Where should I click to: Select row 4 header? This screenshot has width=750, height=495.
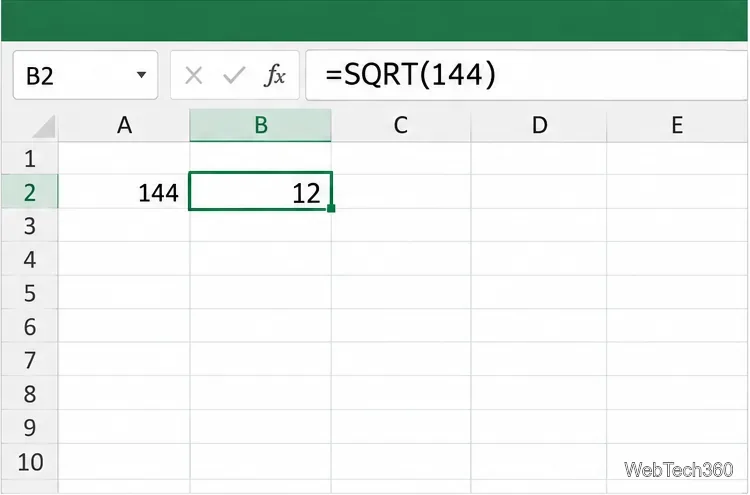click(30, 259)
